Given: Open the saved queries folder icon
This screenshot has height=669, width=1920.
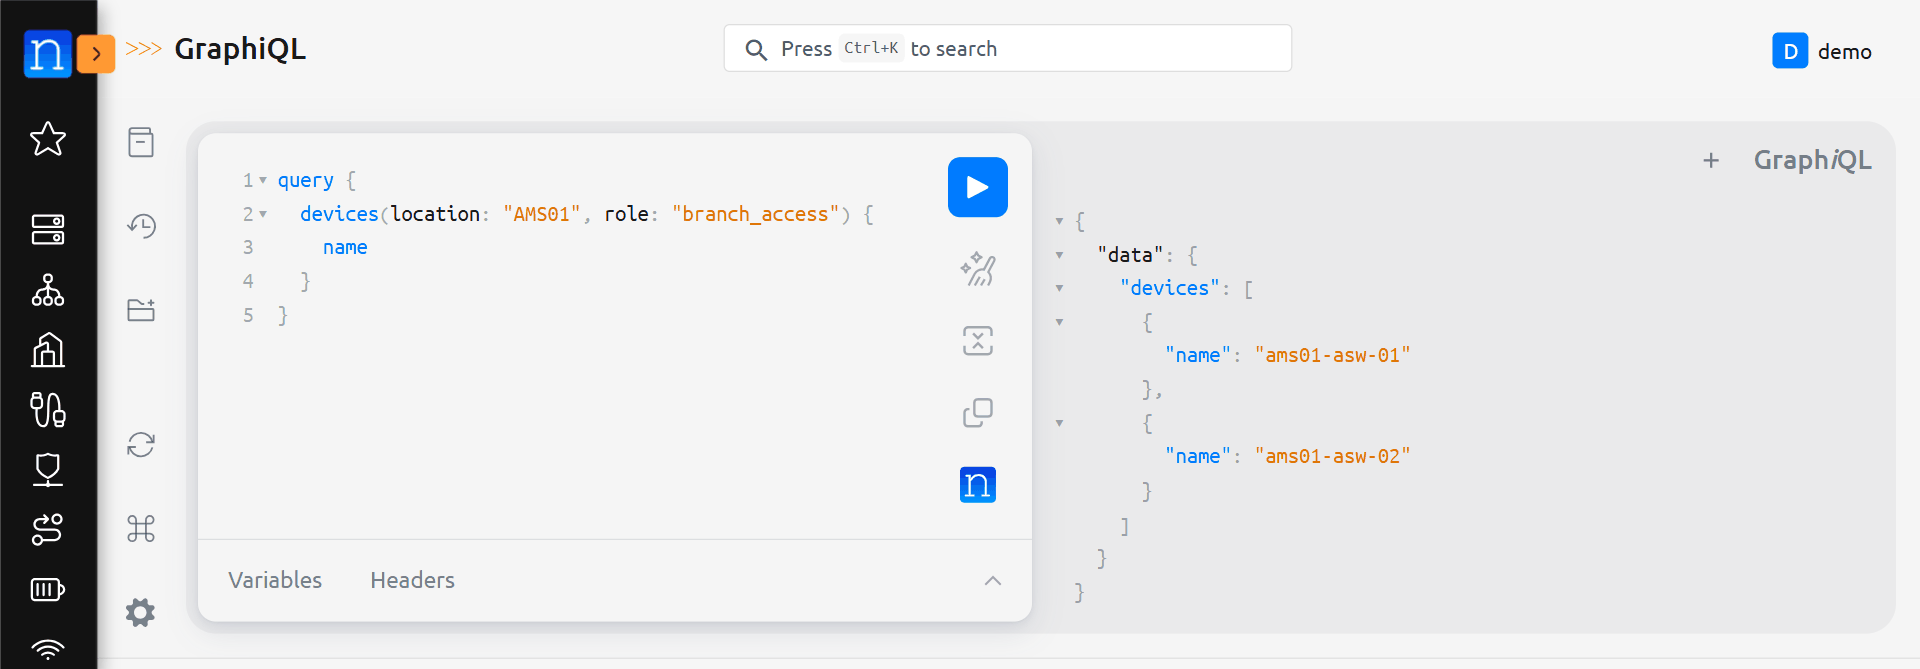Looking at the screenshot, I should 141,310.
